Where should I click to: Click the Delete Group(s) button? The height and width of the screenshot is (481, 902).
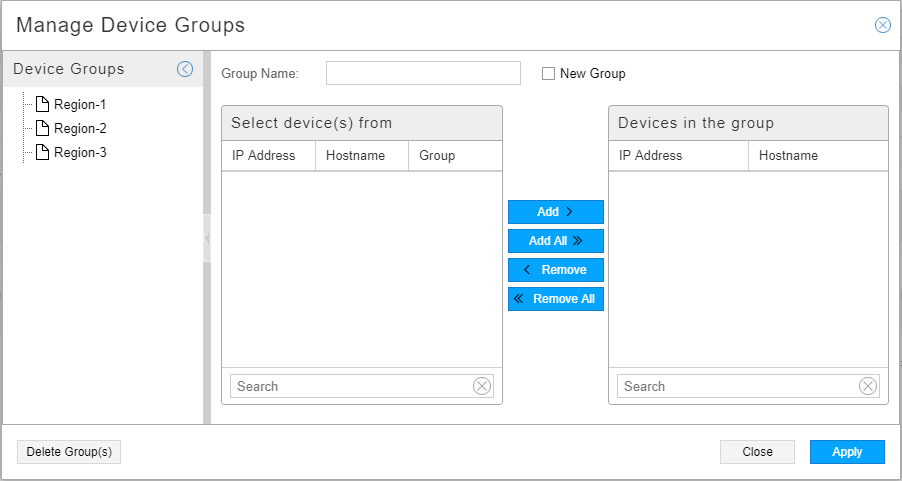point(69,452)
